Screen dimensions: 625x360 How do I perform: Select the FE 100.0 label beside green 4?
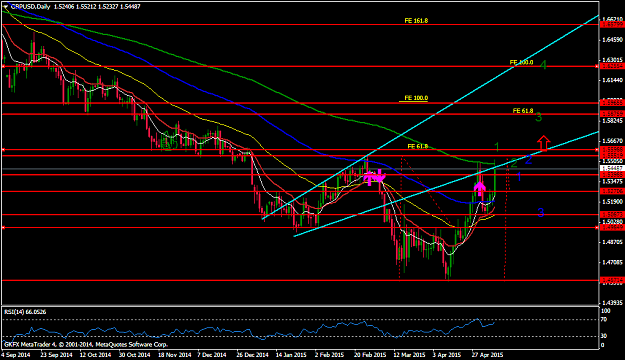[521, 63]
